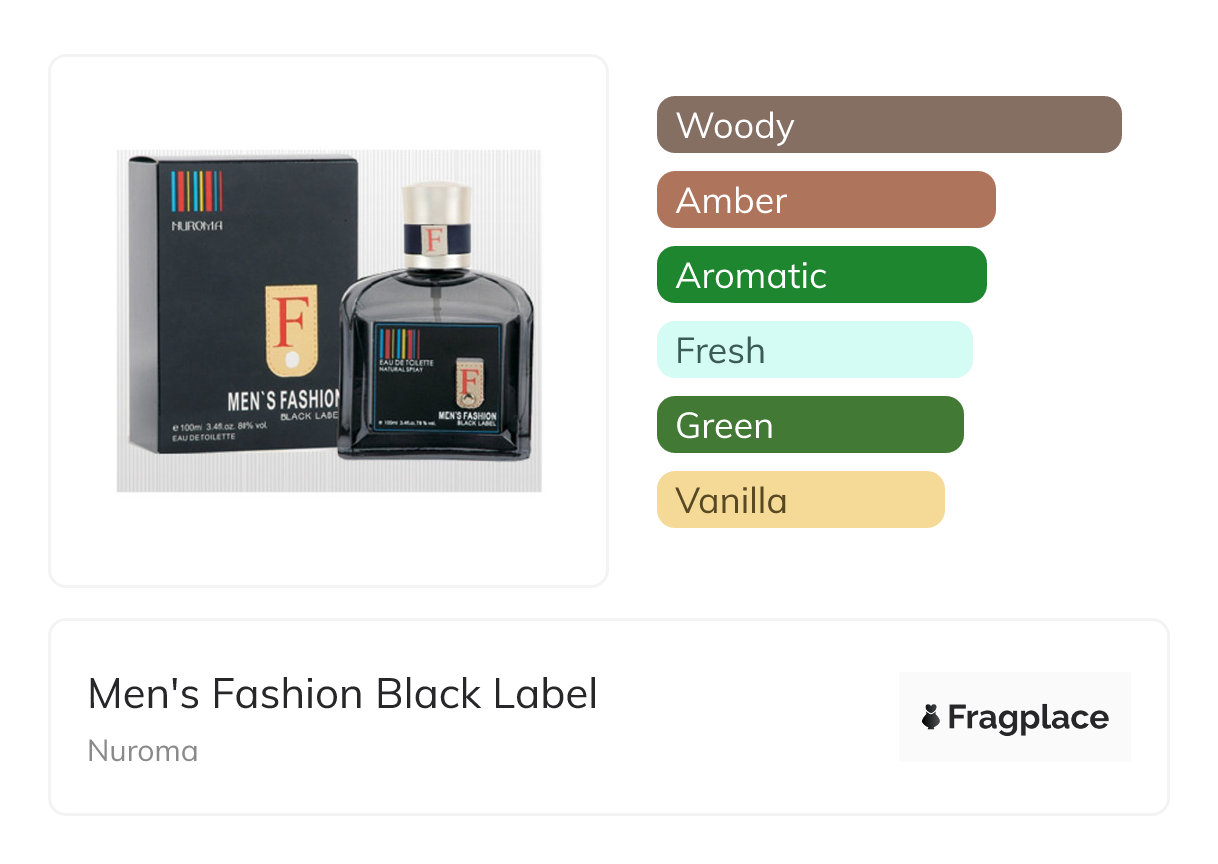Viewport: 1218px width, 864px height.
Task: Open the Nuroma brand link
Action: (143, 751)
